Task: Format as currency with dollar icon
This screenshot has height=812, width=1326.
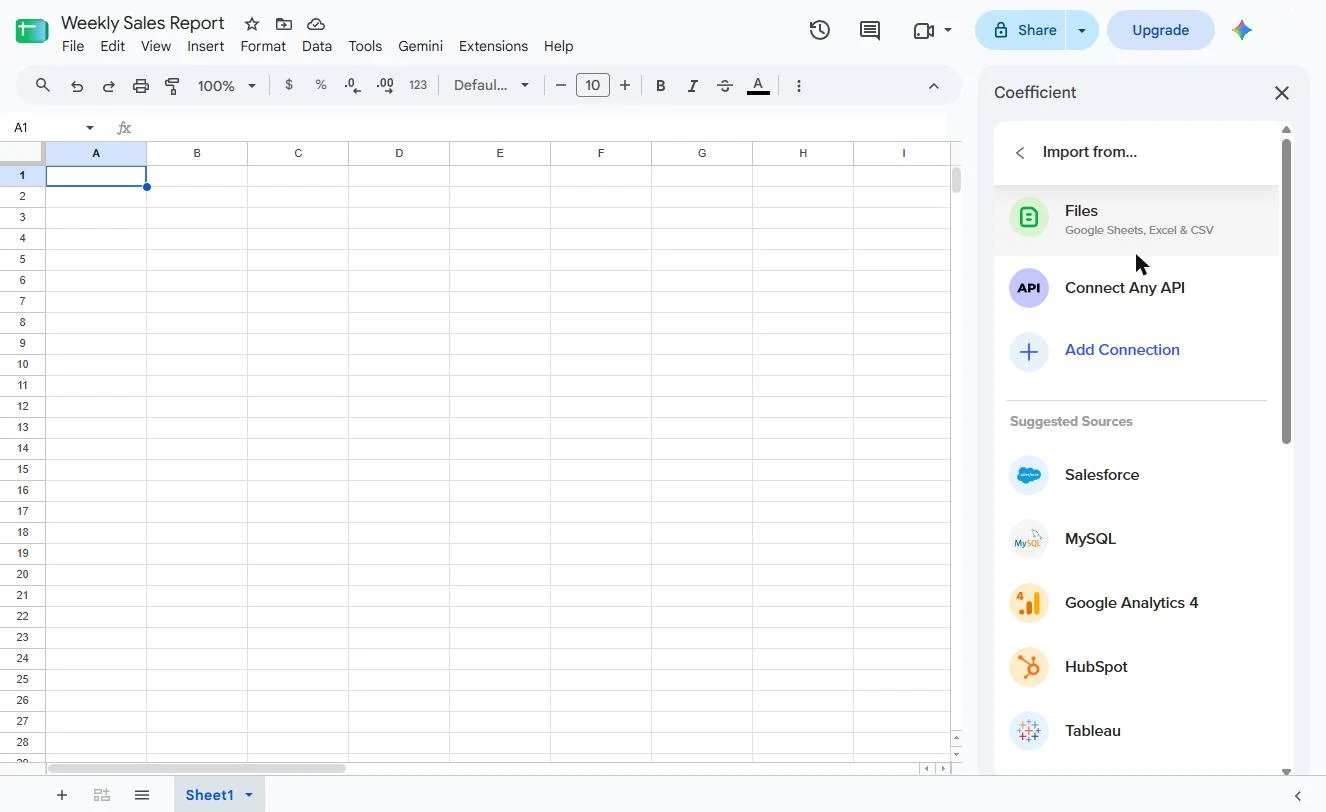Action: tap(289, 85)
